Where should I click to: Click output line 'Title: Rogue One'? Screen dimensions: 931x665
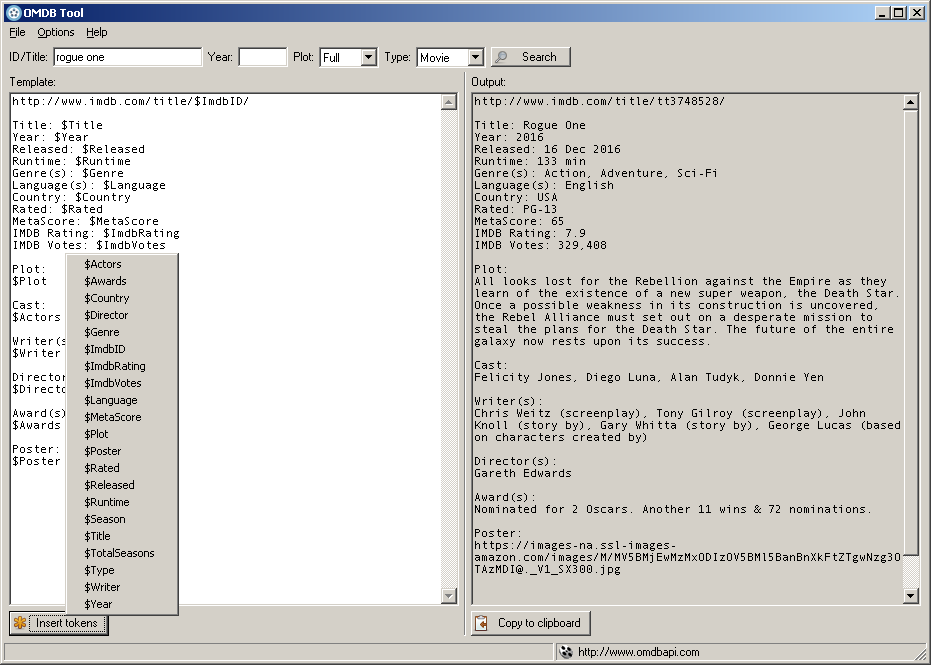point(530,125)
